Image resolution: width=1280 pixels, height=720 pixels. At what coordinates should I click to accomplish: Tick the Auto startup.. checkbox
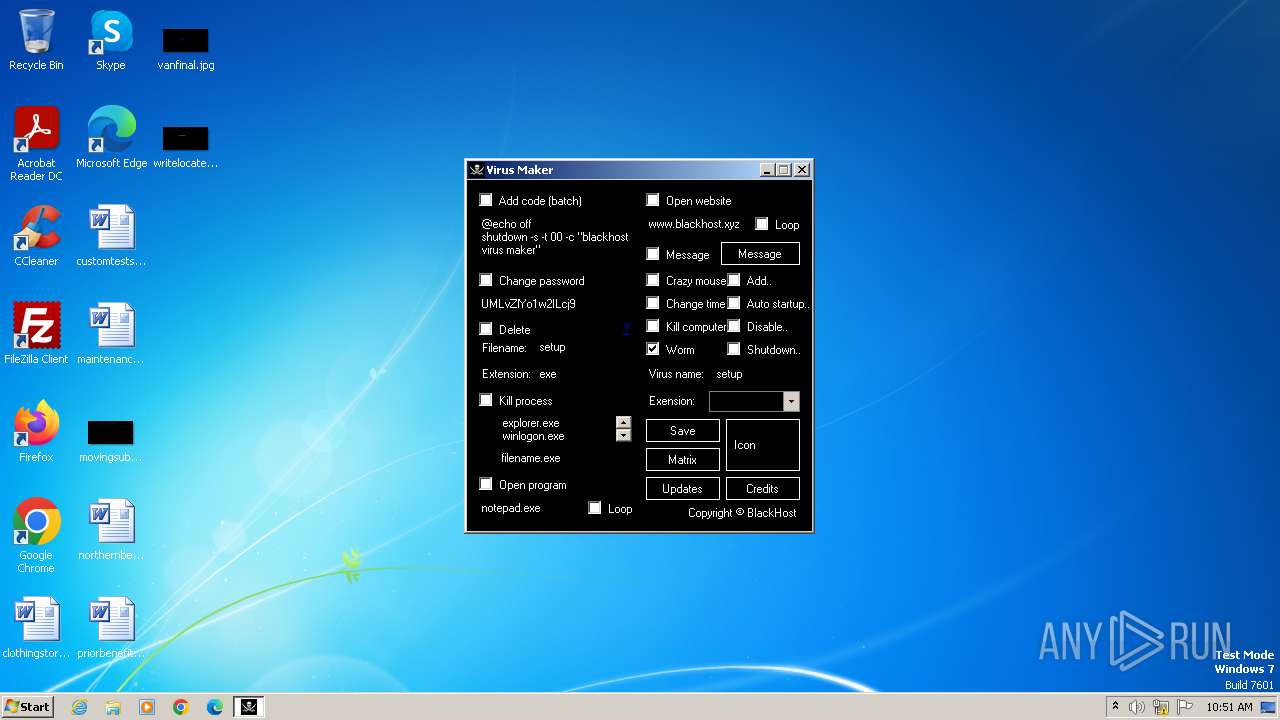[x=734, y=303]
